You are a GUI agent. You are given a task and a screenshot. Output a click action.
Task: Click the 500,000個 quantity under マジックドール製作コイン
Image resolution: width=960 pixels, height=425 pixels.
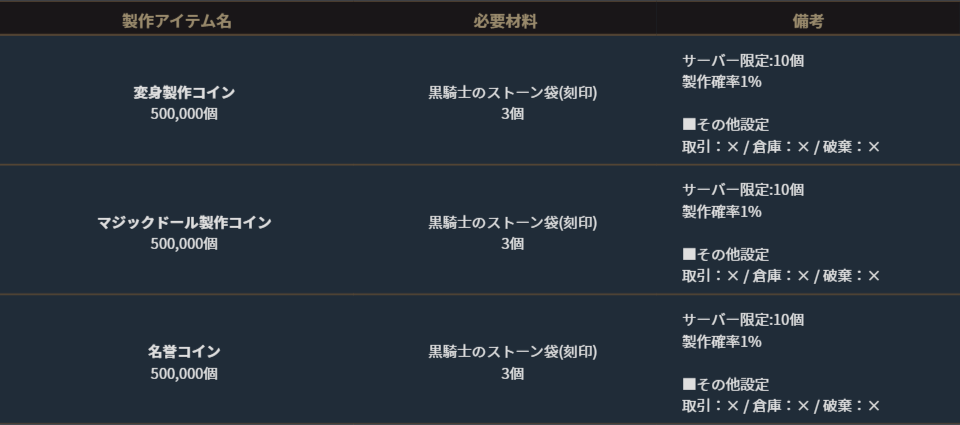pyautogui.click(x=183, y=244)
